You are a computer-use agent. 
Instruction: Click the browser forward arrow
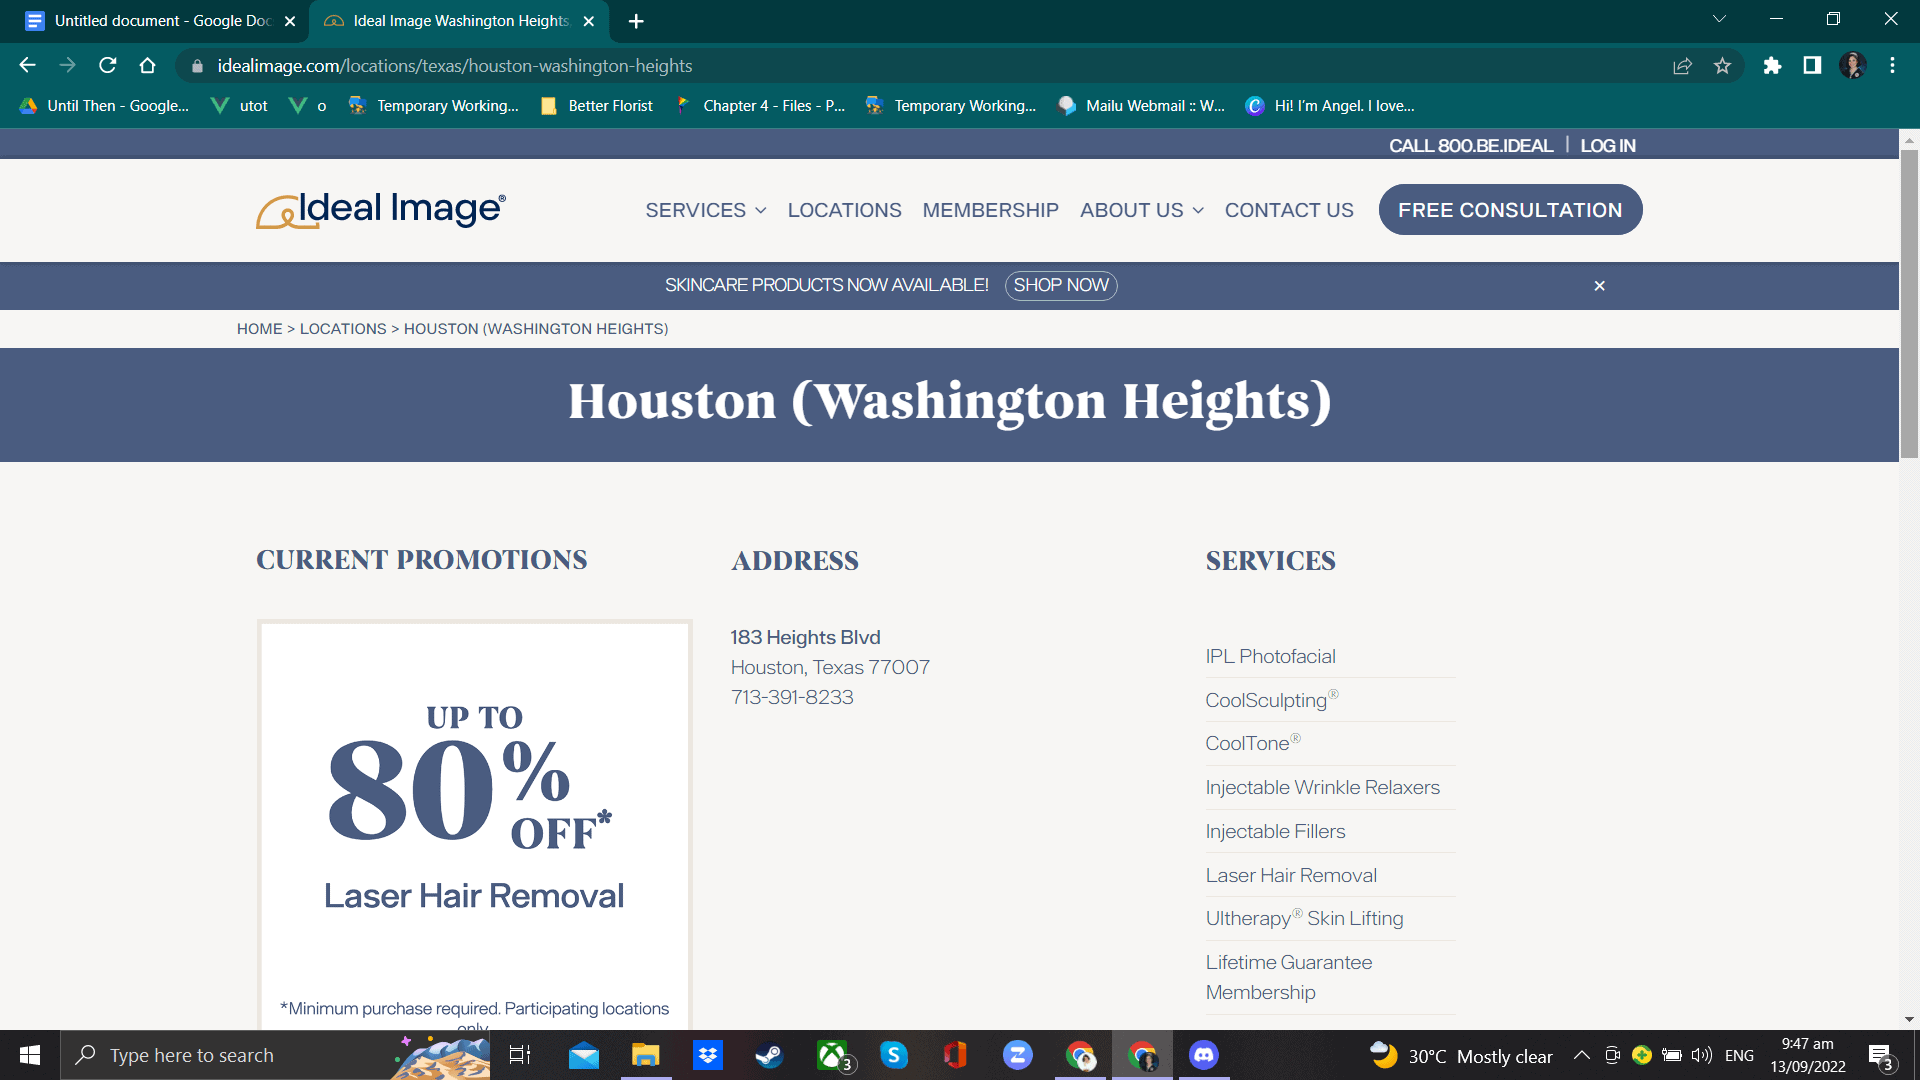pyautogui.click(x=67, y=66)
